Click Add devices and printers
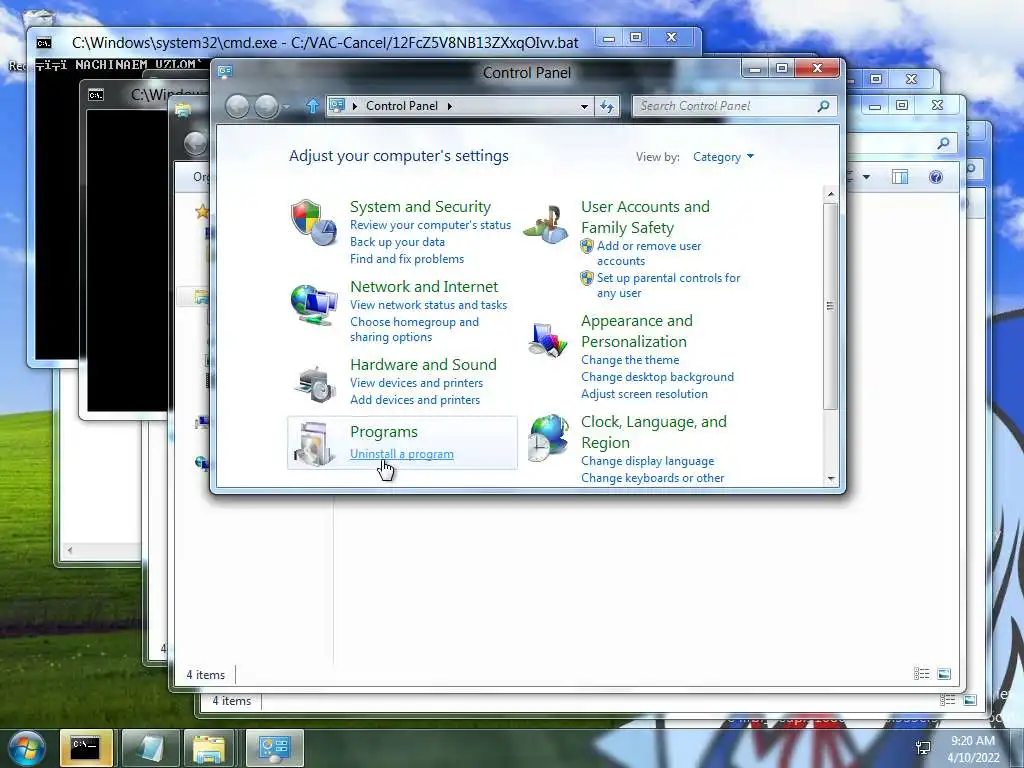Viewport: 1024px width, 768px height. 415,400
